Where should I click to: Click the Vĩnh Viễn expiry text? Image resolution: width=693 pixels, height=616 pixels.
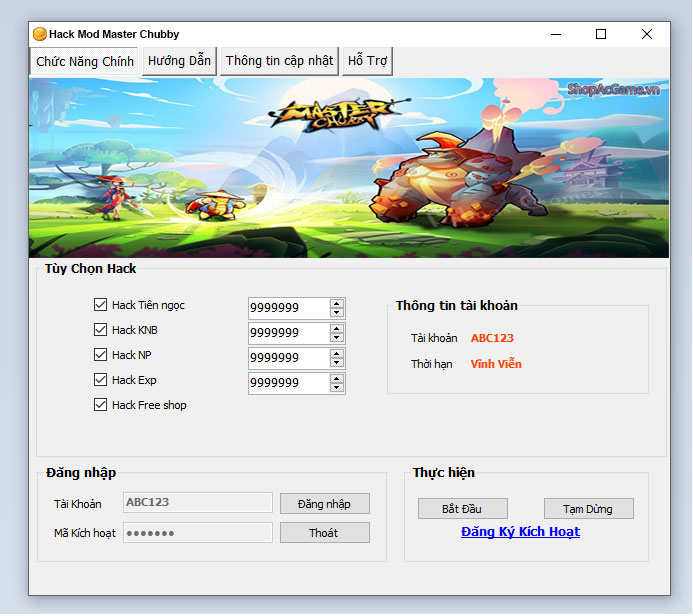[x=496, y=364]
